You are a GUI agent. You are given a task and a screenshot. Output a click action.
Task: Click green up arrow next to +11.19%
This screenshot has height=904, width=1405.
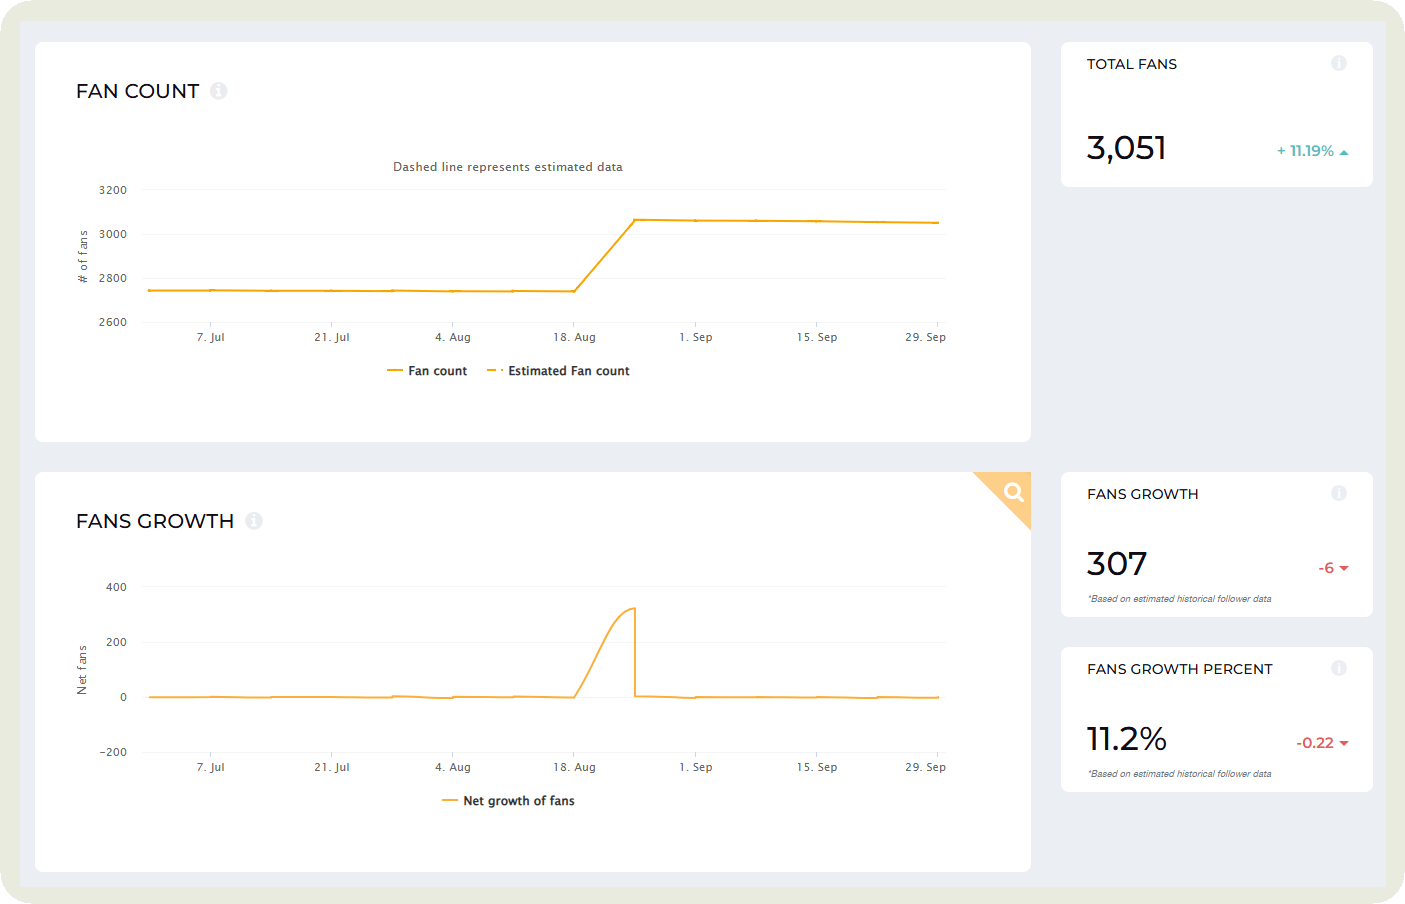click(x=1344, y=152)
